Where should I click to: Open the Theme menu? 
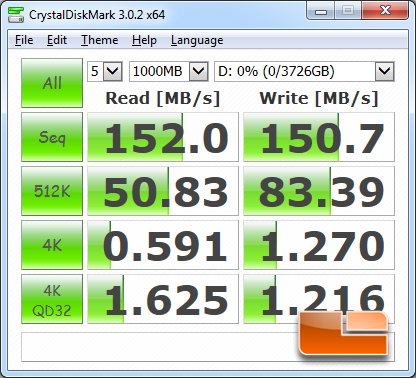pyautogui.click(x=100, y=40)
